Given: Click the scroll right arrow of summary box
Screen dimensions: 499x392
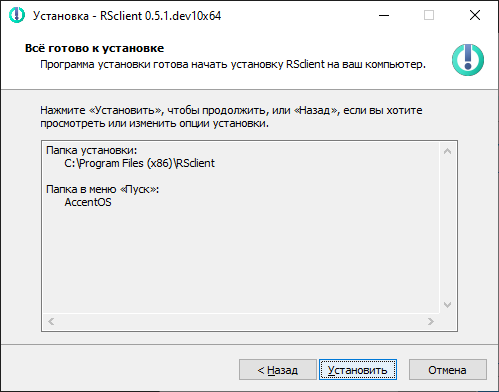Looking at the screenshot, I should click(431, 321).
